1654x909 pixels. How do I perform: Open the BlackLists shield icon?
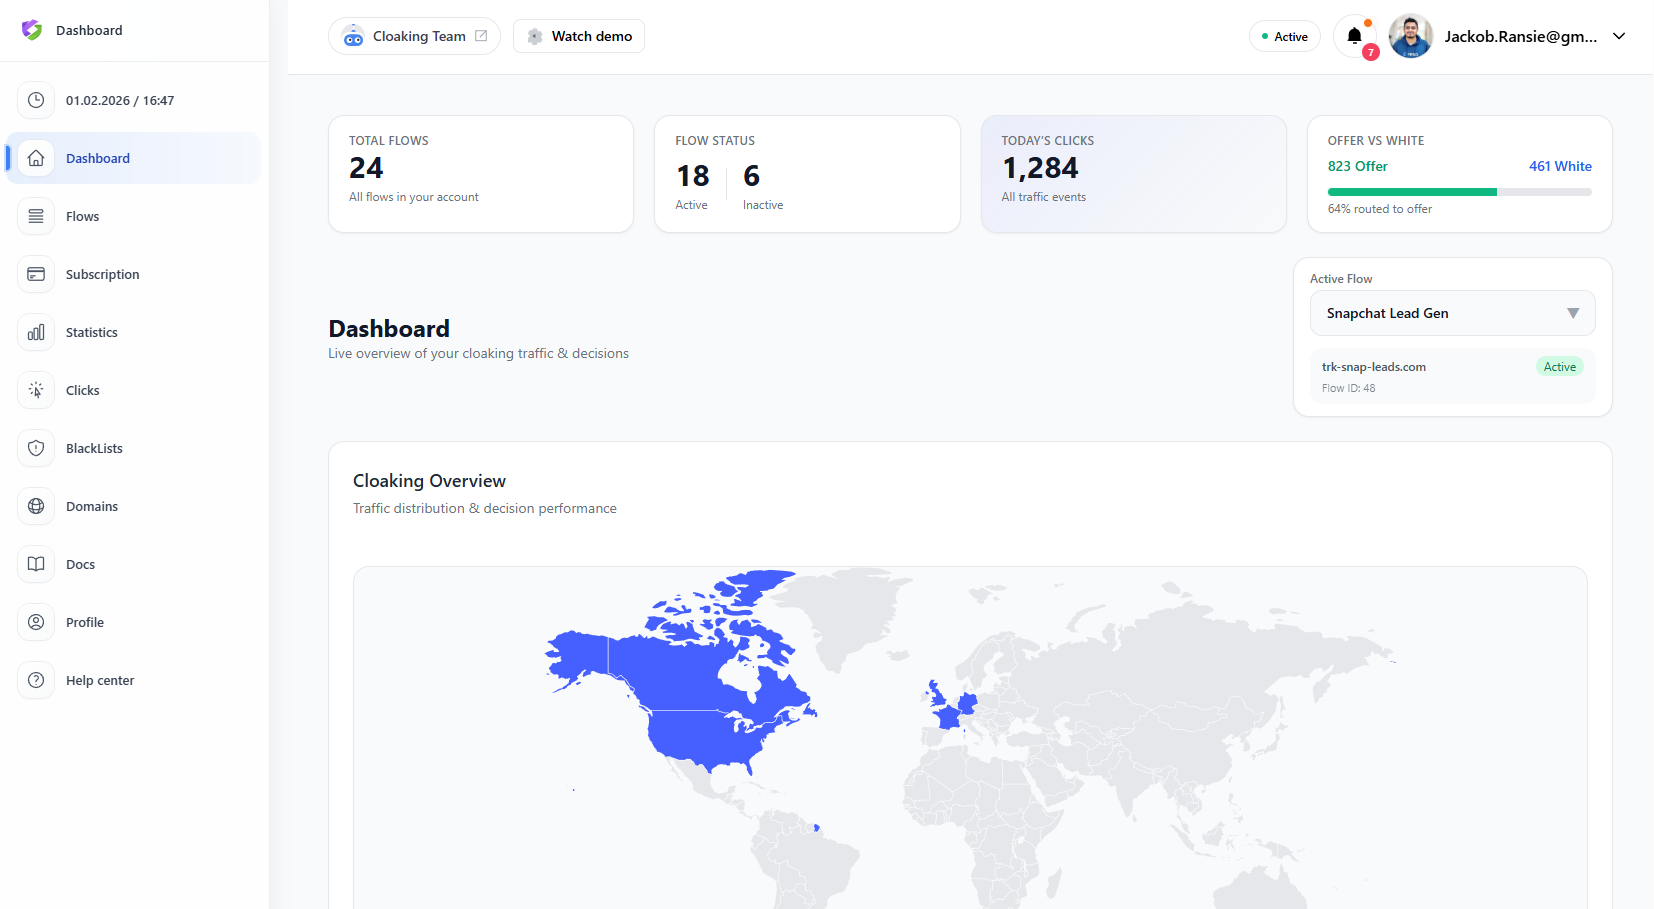[36, 448]
